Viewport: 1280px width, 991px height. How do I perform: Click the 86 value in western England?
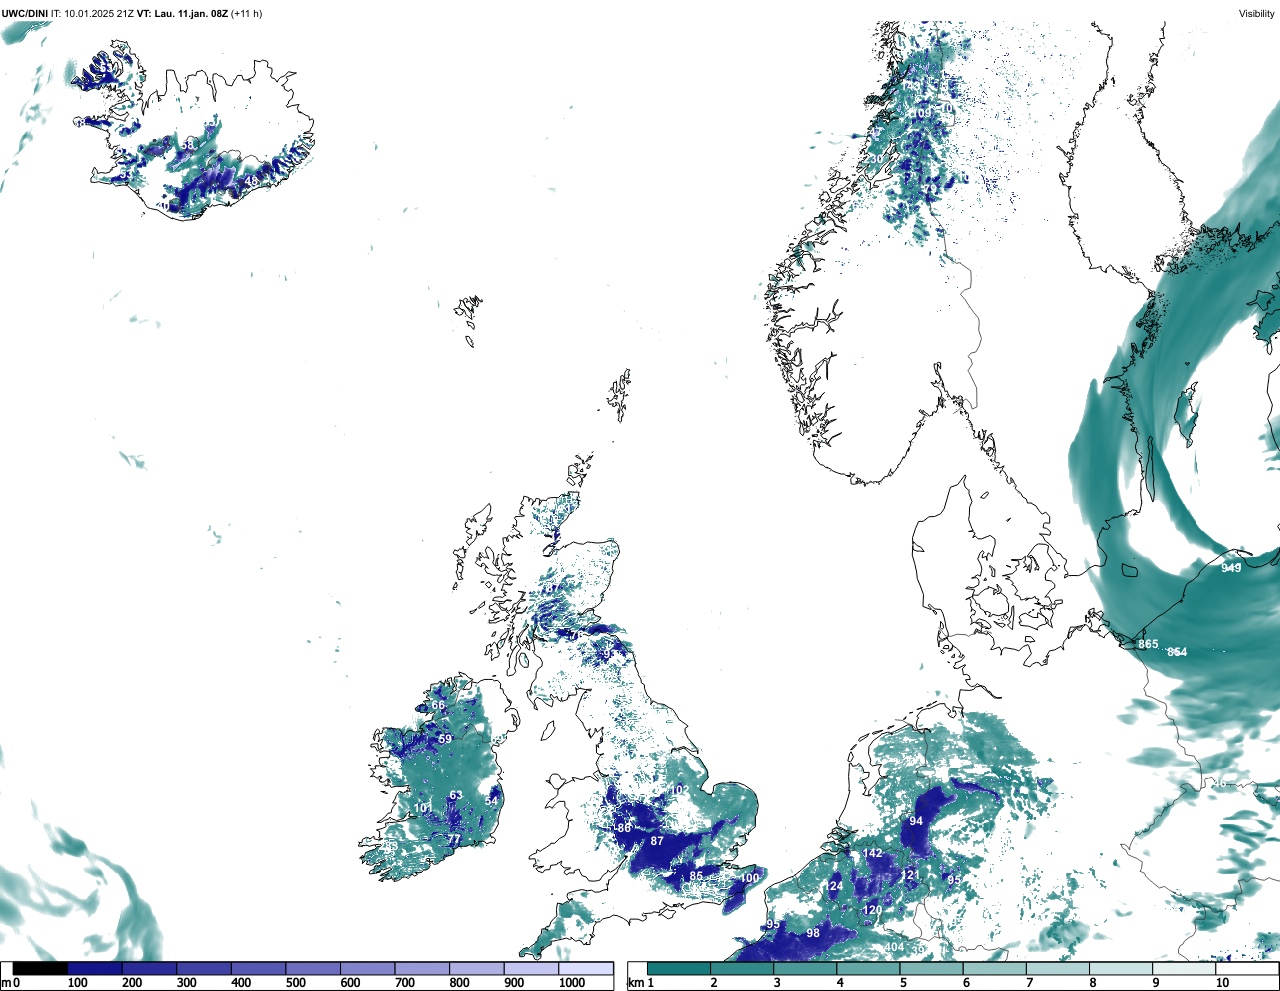pyautogui.click(x=624, y=828)
